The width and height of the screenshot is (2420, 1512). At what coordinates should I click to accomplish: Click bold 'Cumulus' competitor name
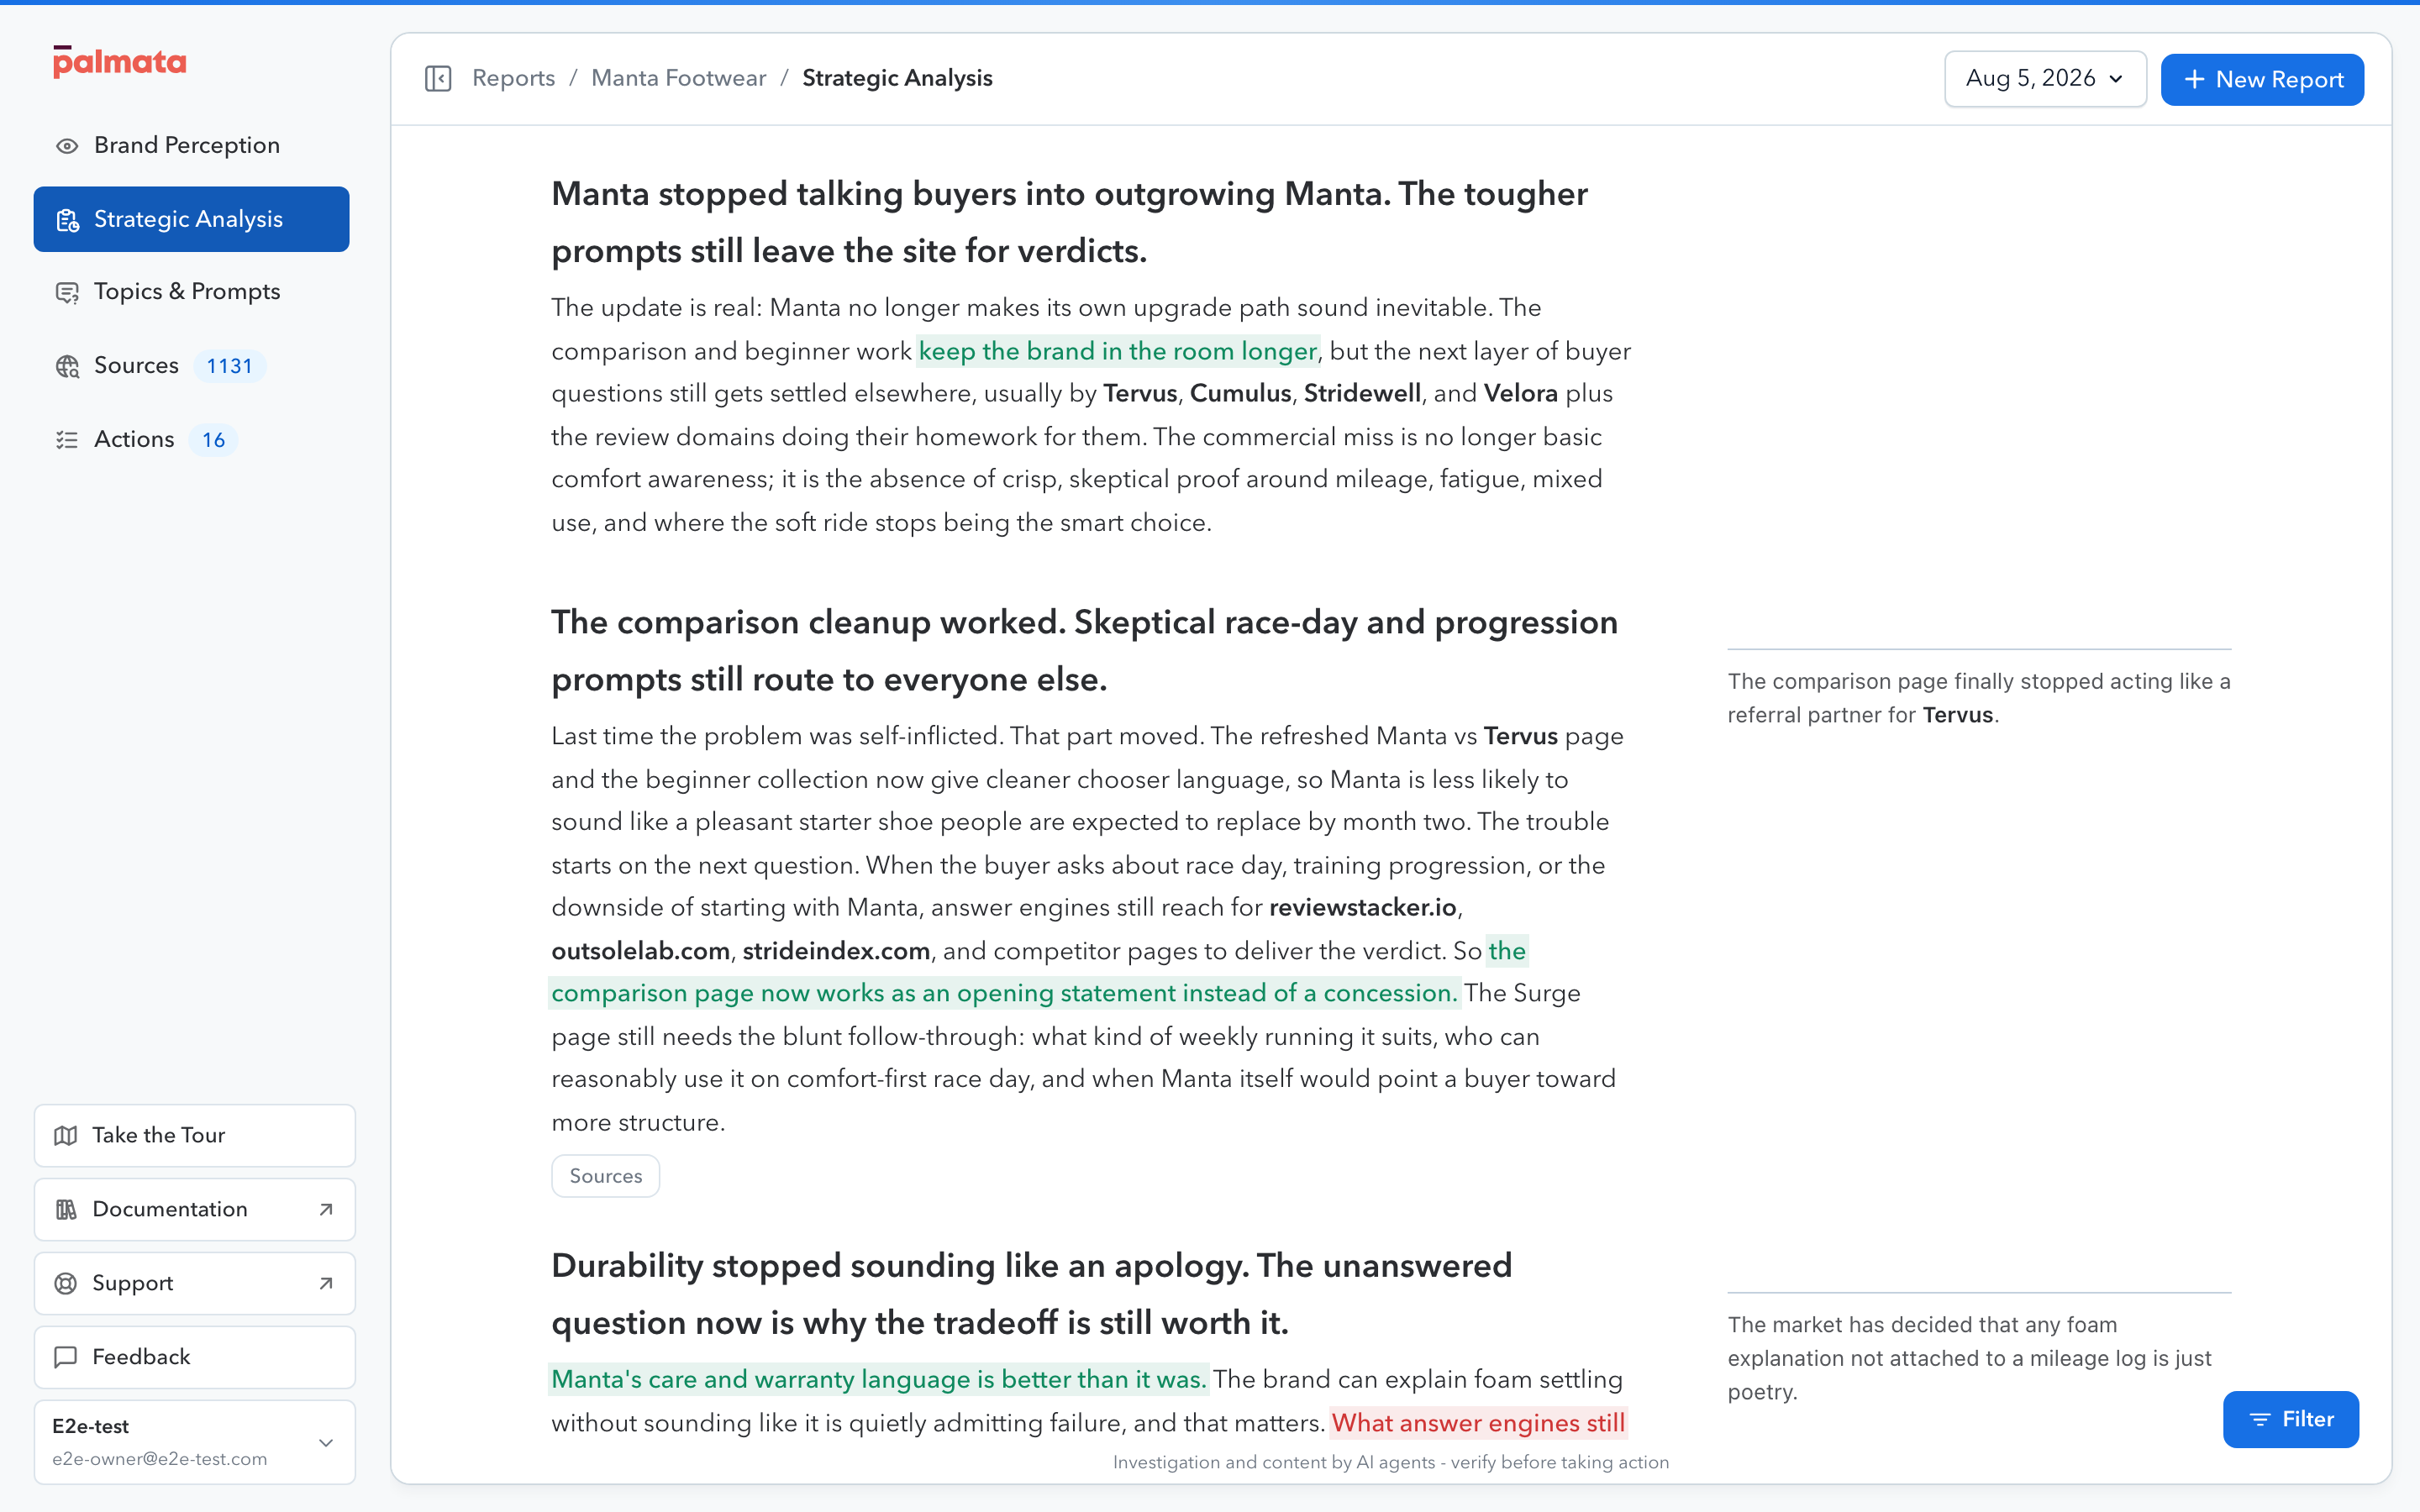pos(1240,393)
